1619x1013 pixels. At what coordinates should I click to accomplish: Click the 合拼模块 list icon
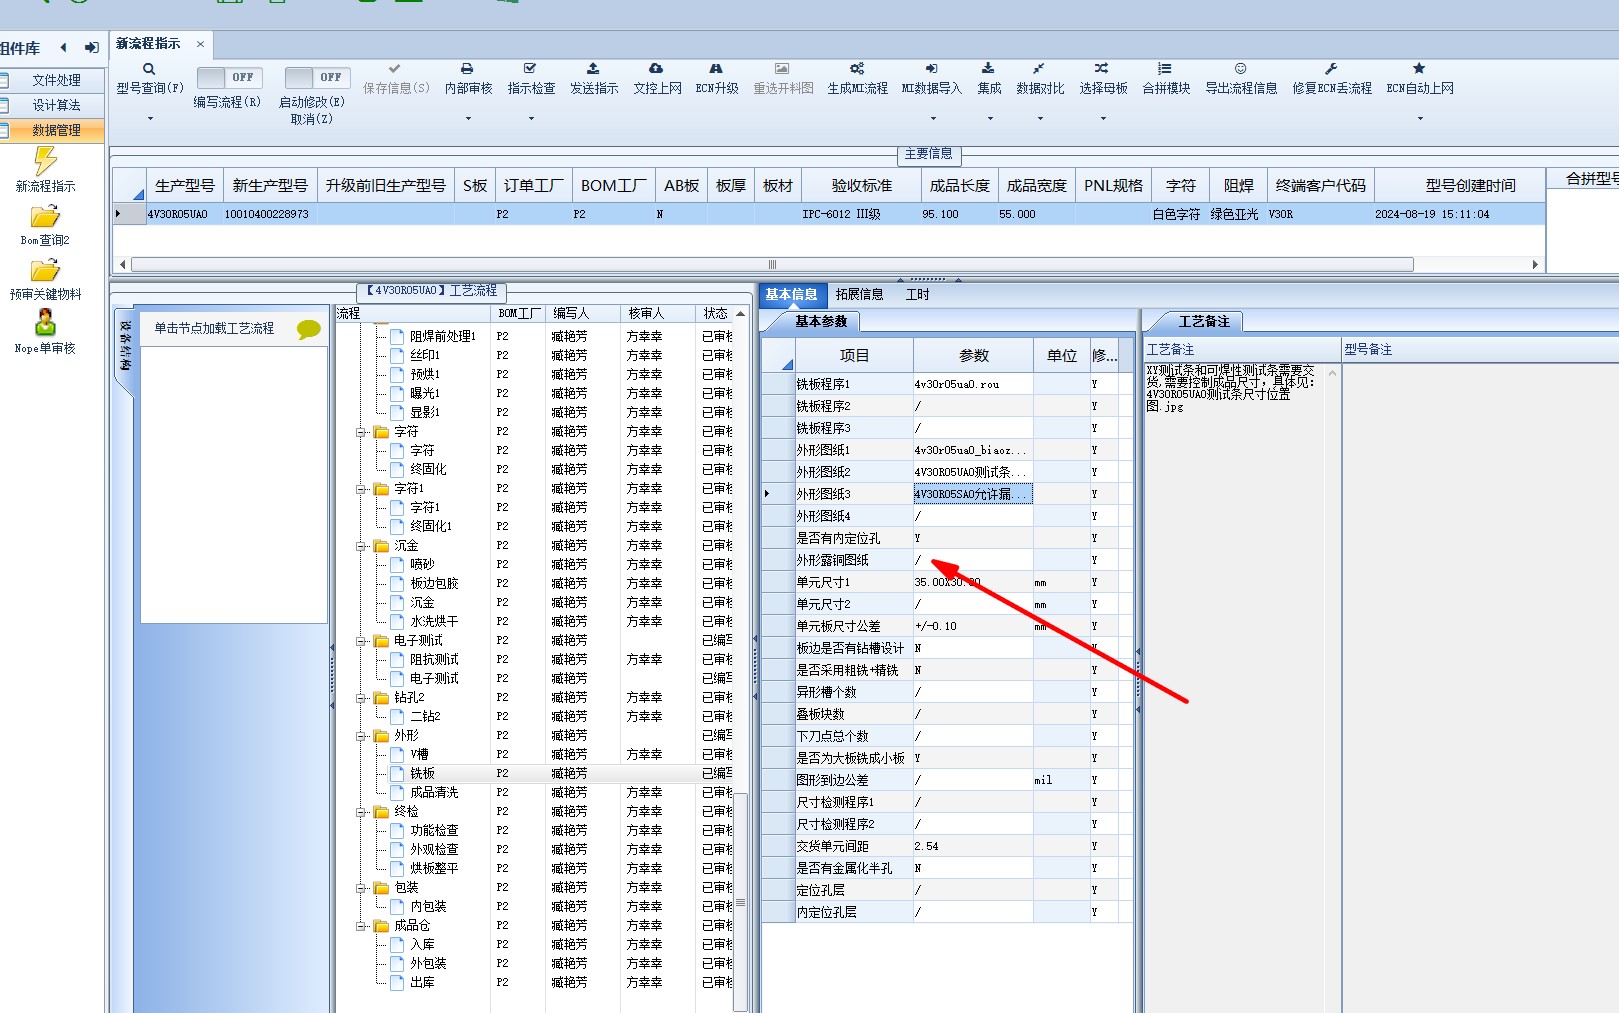(x=1165, y=69)
